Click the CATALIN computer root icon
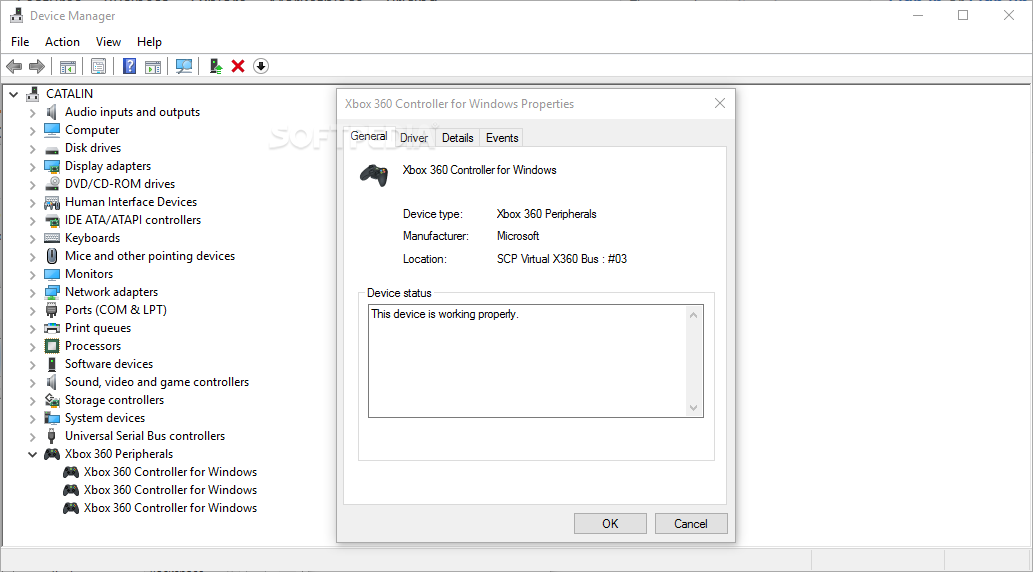This screenshot has width=1033, height=572. (32, 94)
